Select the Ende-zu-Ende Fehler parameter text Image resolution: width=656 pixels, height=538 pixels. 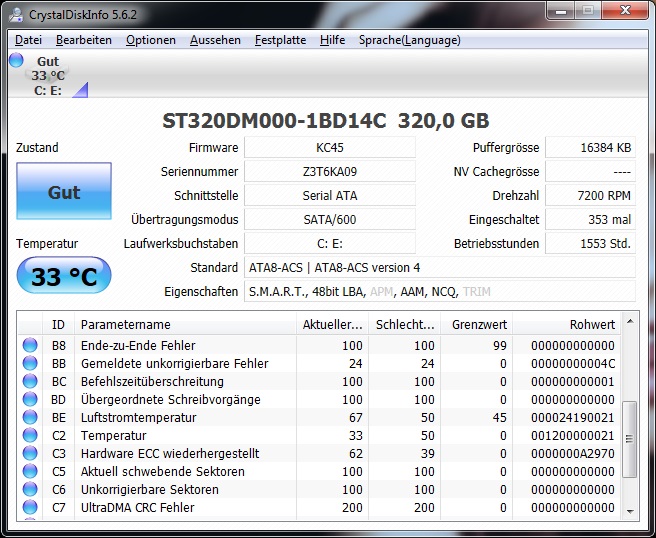(138, 346)
